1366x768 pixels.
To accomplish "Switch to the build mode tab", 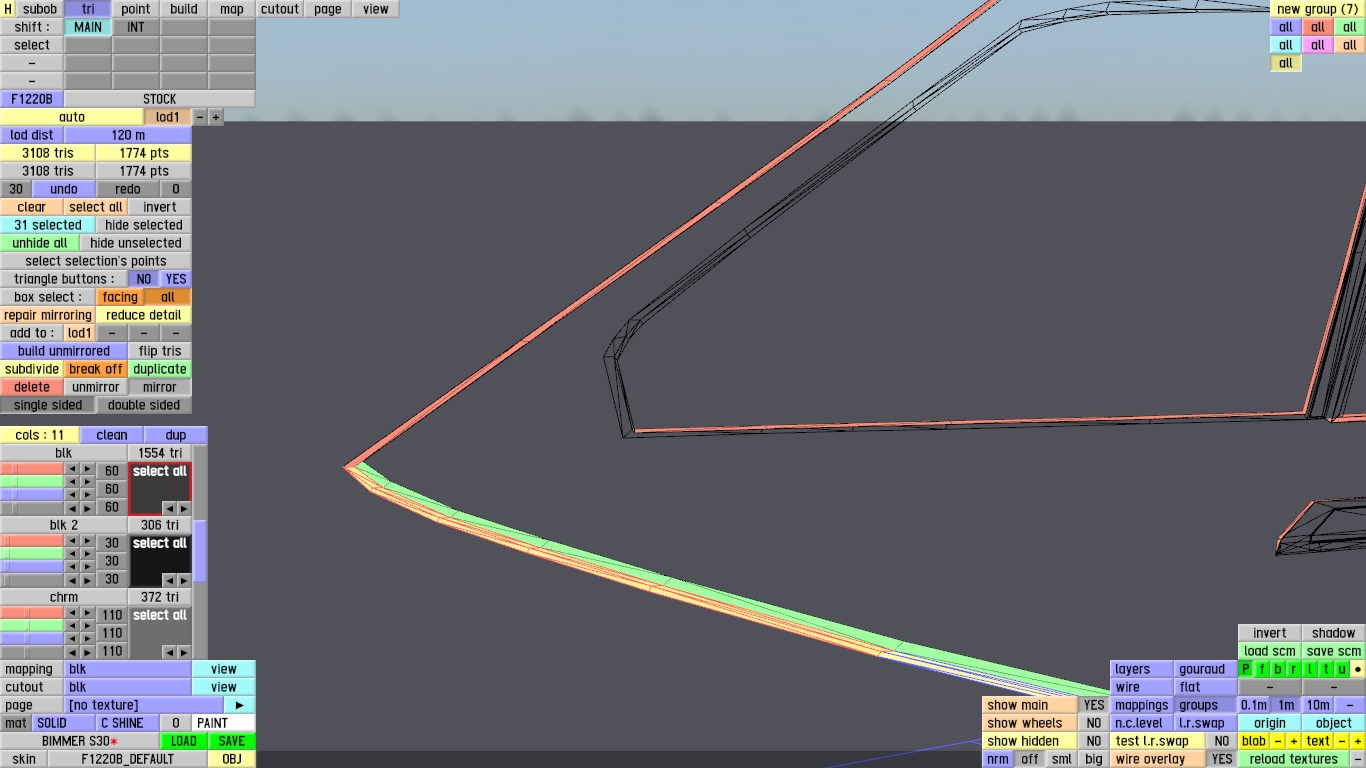I will coord(184,9).
